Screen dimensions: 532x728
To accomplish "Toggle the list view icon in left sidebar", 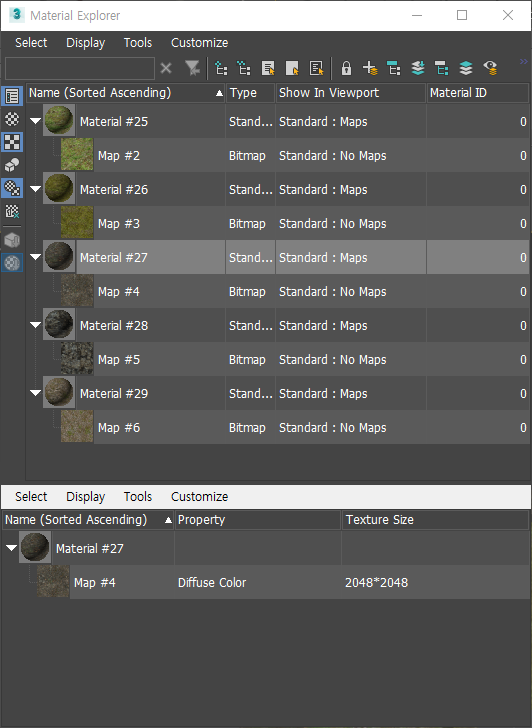I will [x=12, y=96].
